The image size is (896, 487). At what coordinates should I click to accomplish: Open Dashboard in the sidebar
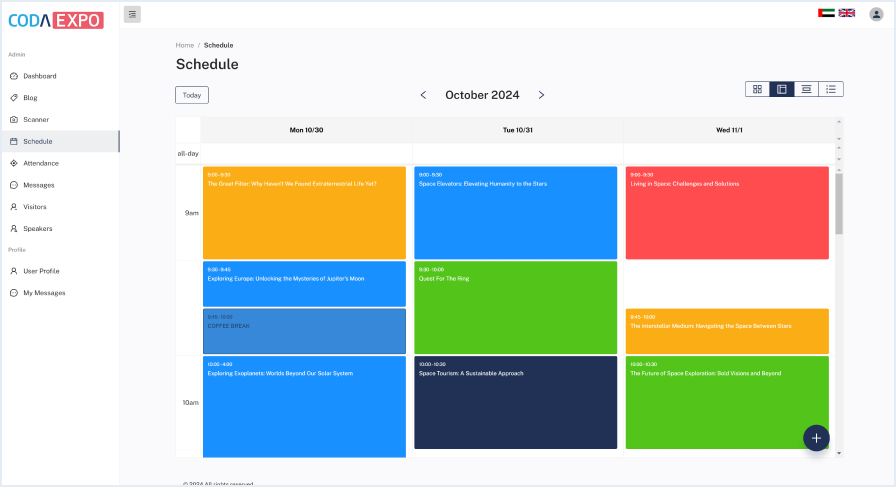39,76
